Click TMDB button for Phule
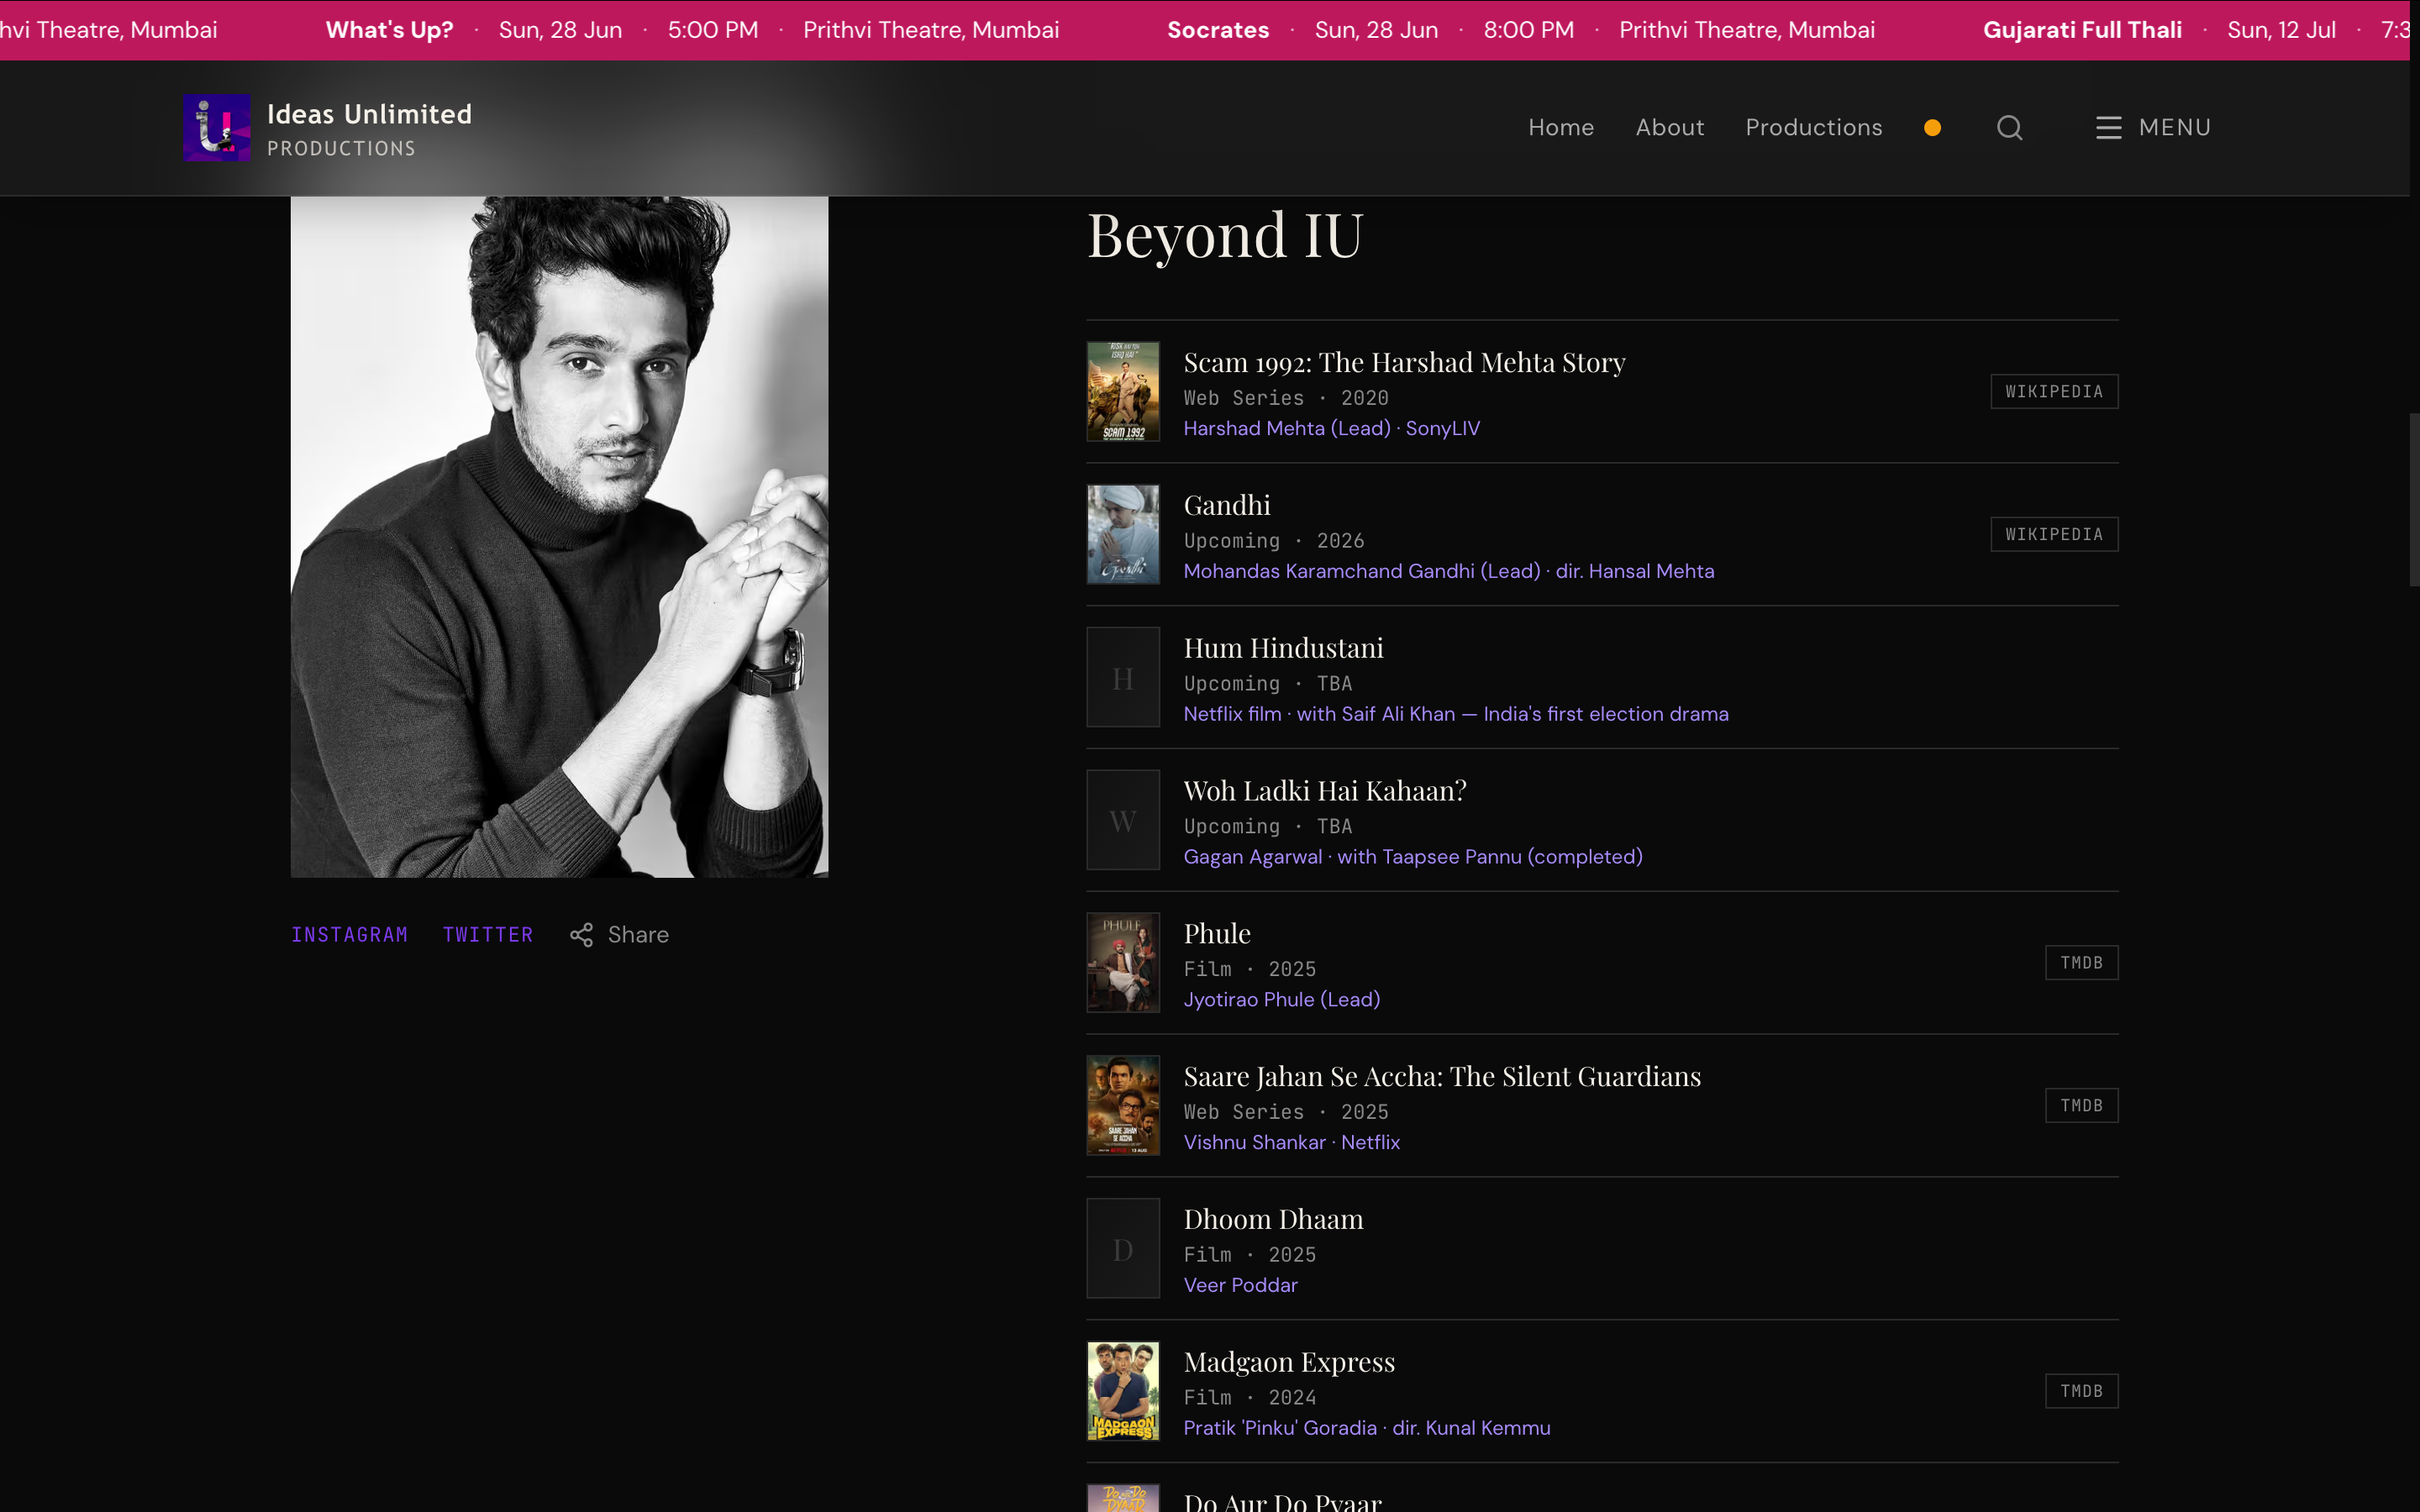This screenshot has width=2420, height=1512. (x=2081, y=962)
